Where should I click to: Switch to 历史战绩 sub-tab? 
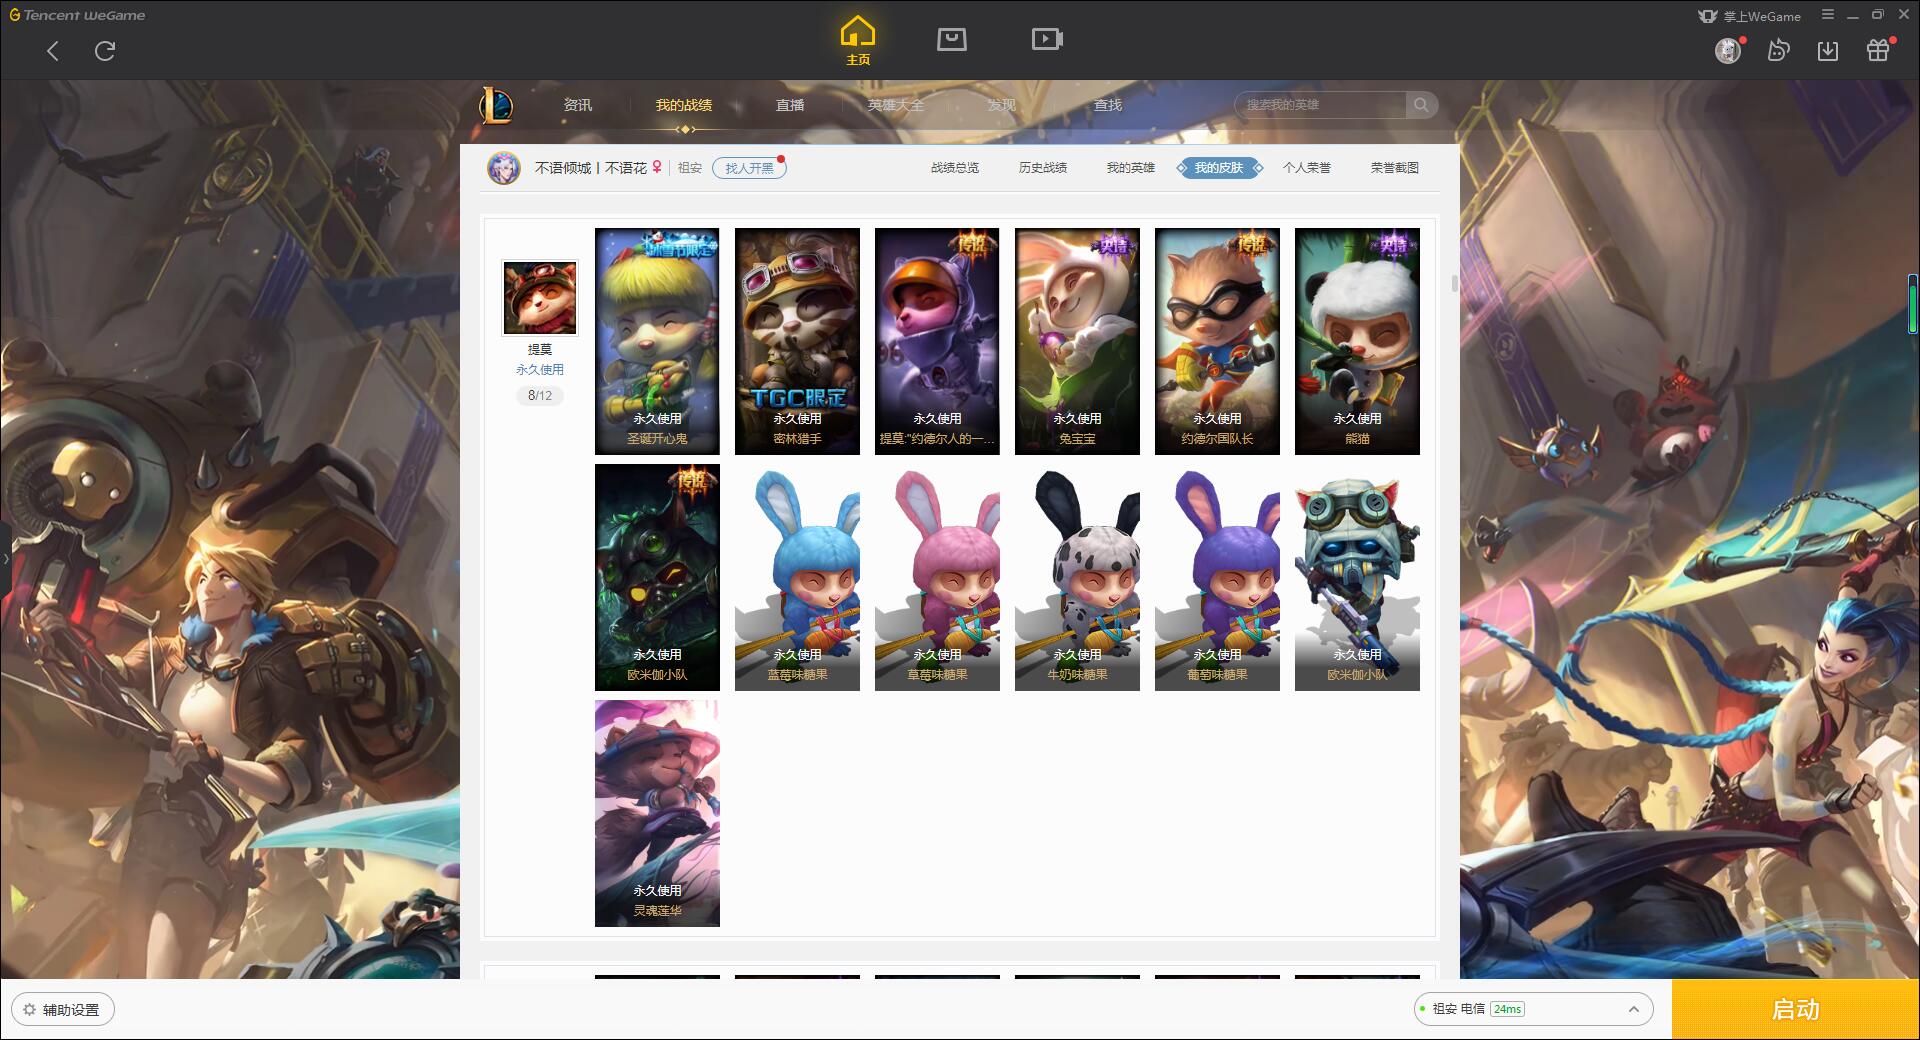pos(1043,168)
